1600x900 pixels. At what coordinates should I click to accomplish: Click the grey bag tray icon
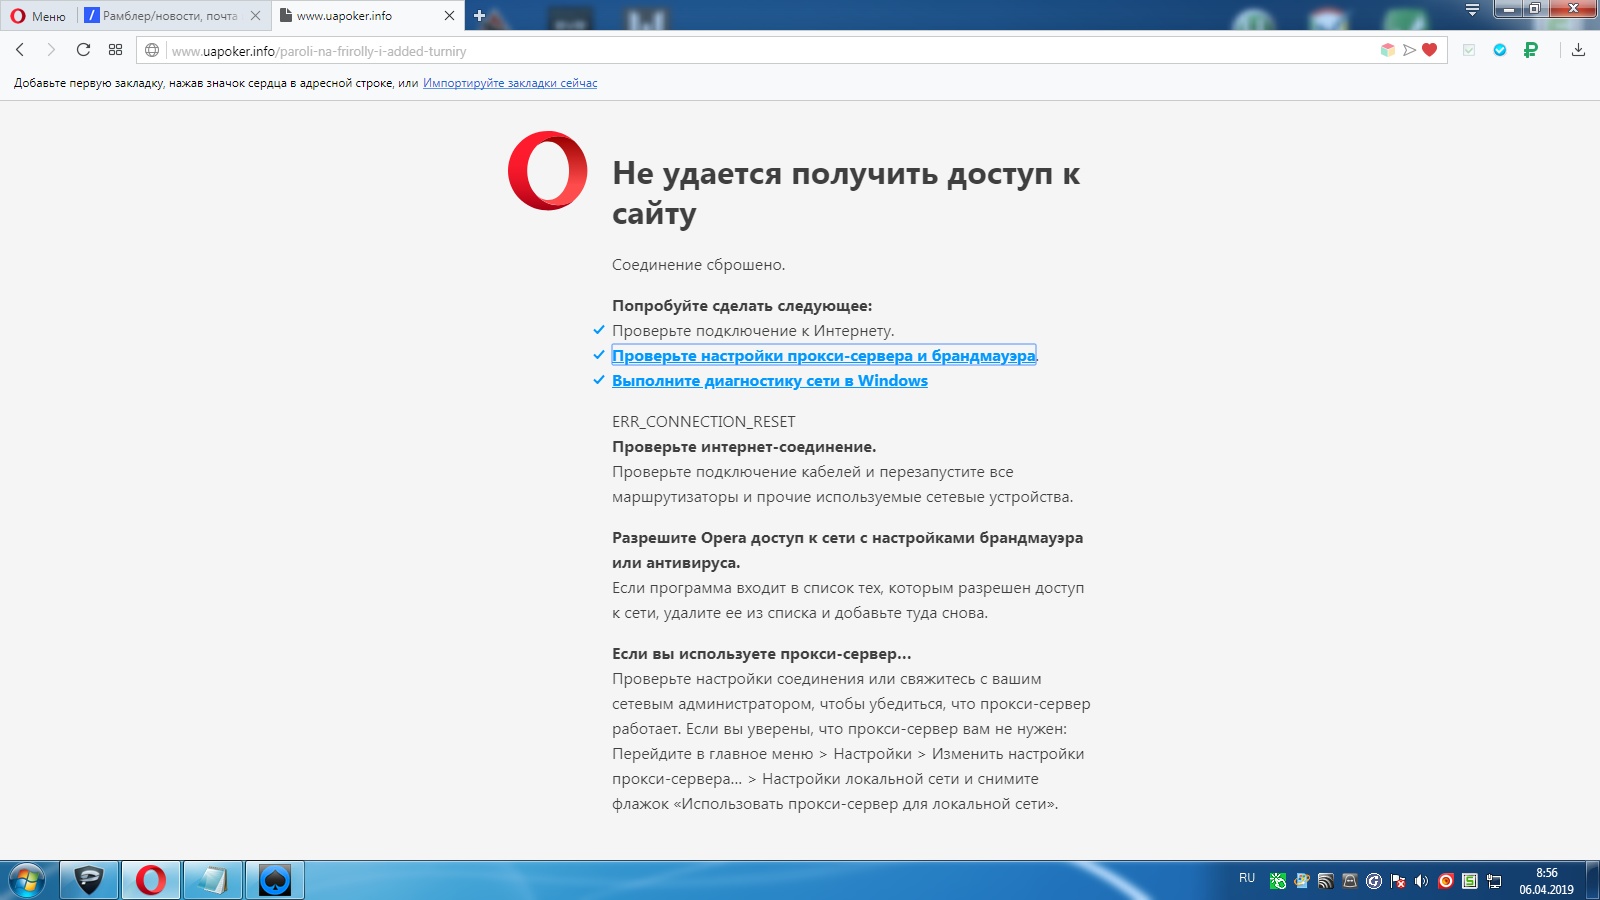pos(1350,881)
